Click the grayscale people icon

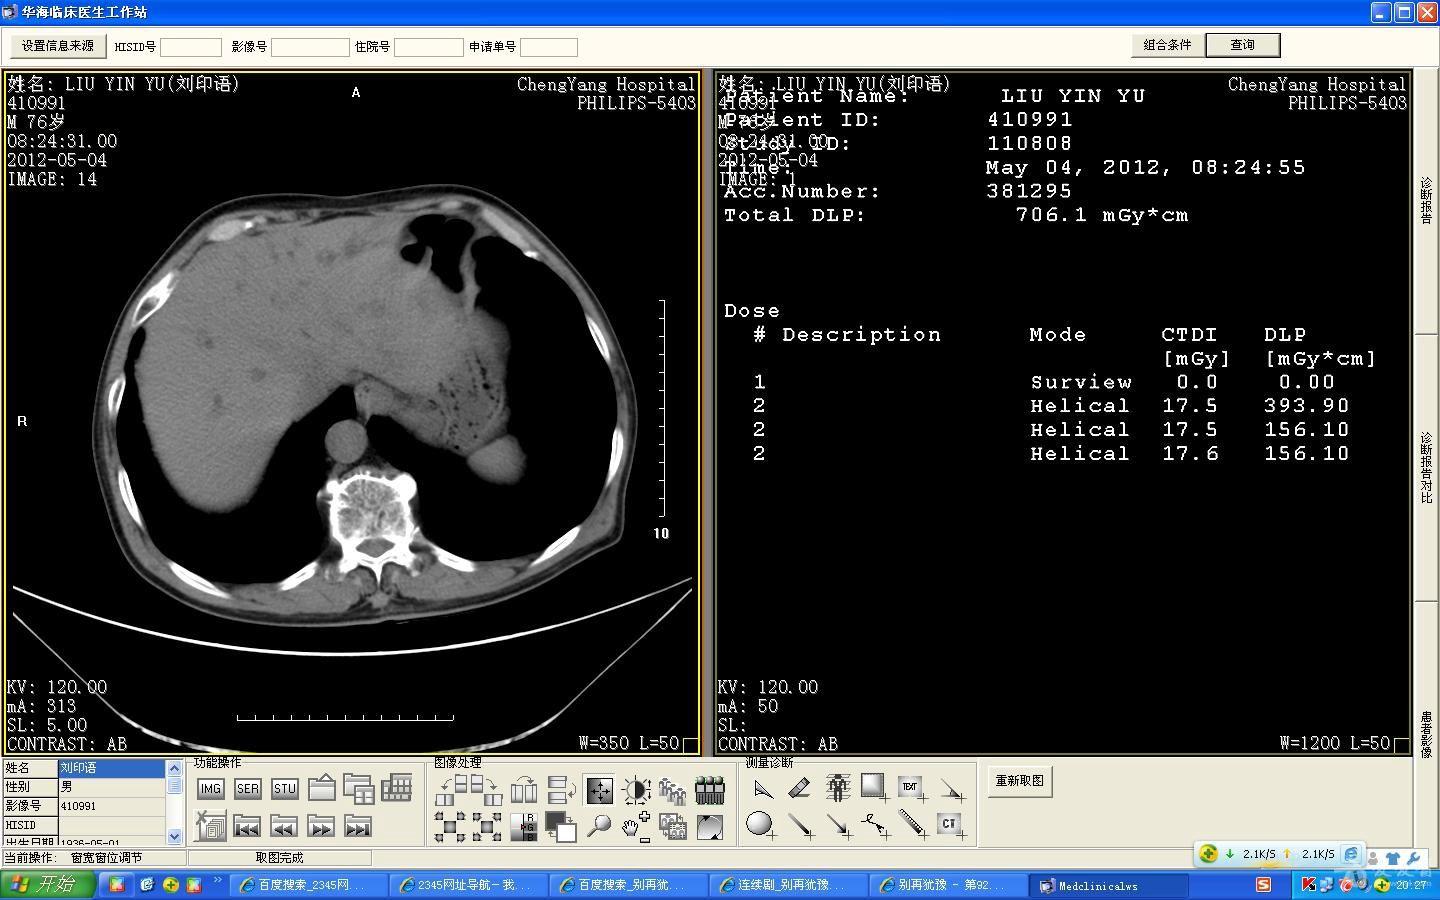[673, 791]
